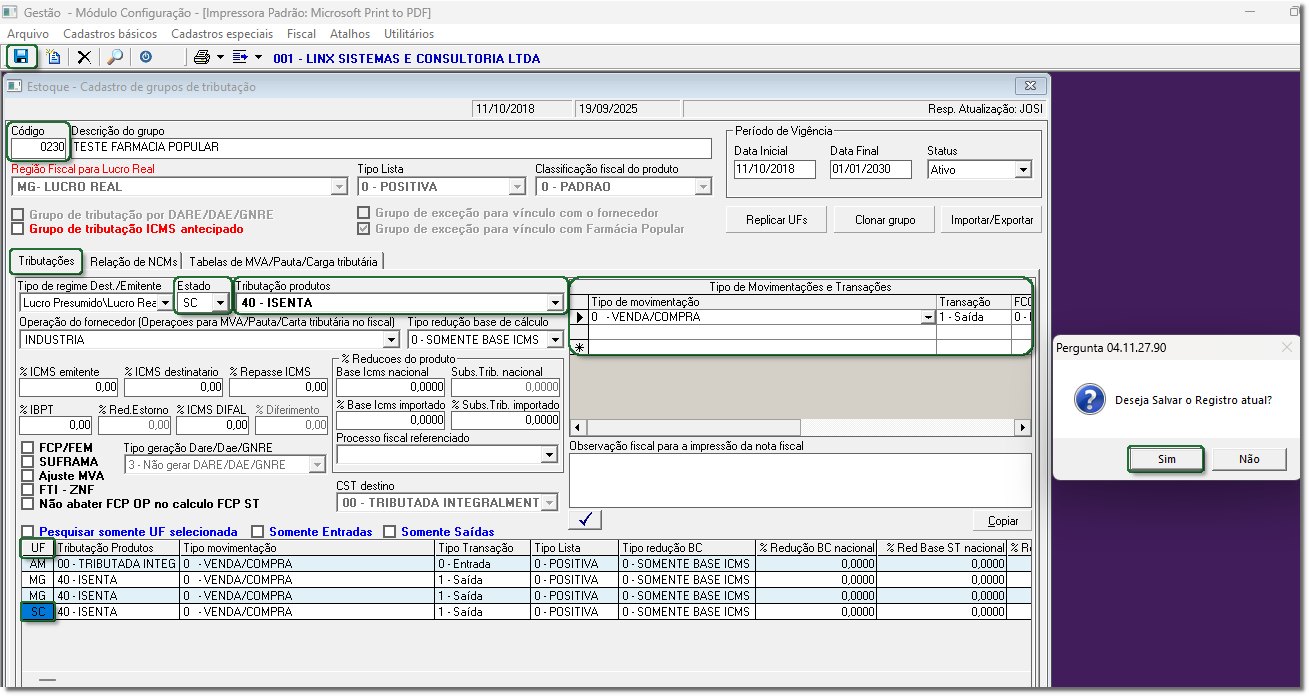Click the Descrição do grupo text field
Screen dimensions: 1309x696
click(x=391, y=147)
